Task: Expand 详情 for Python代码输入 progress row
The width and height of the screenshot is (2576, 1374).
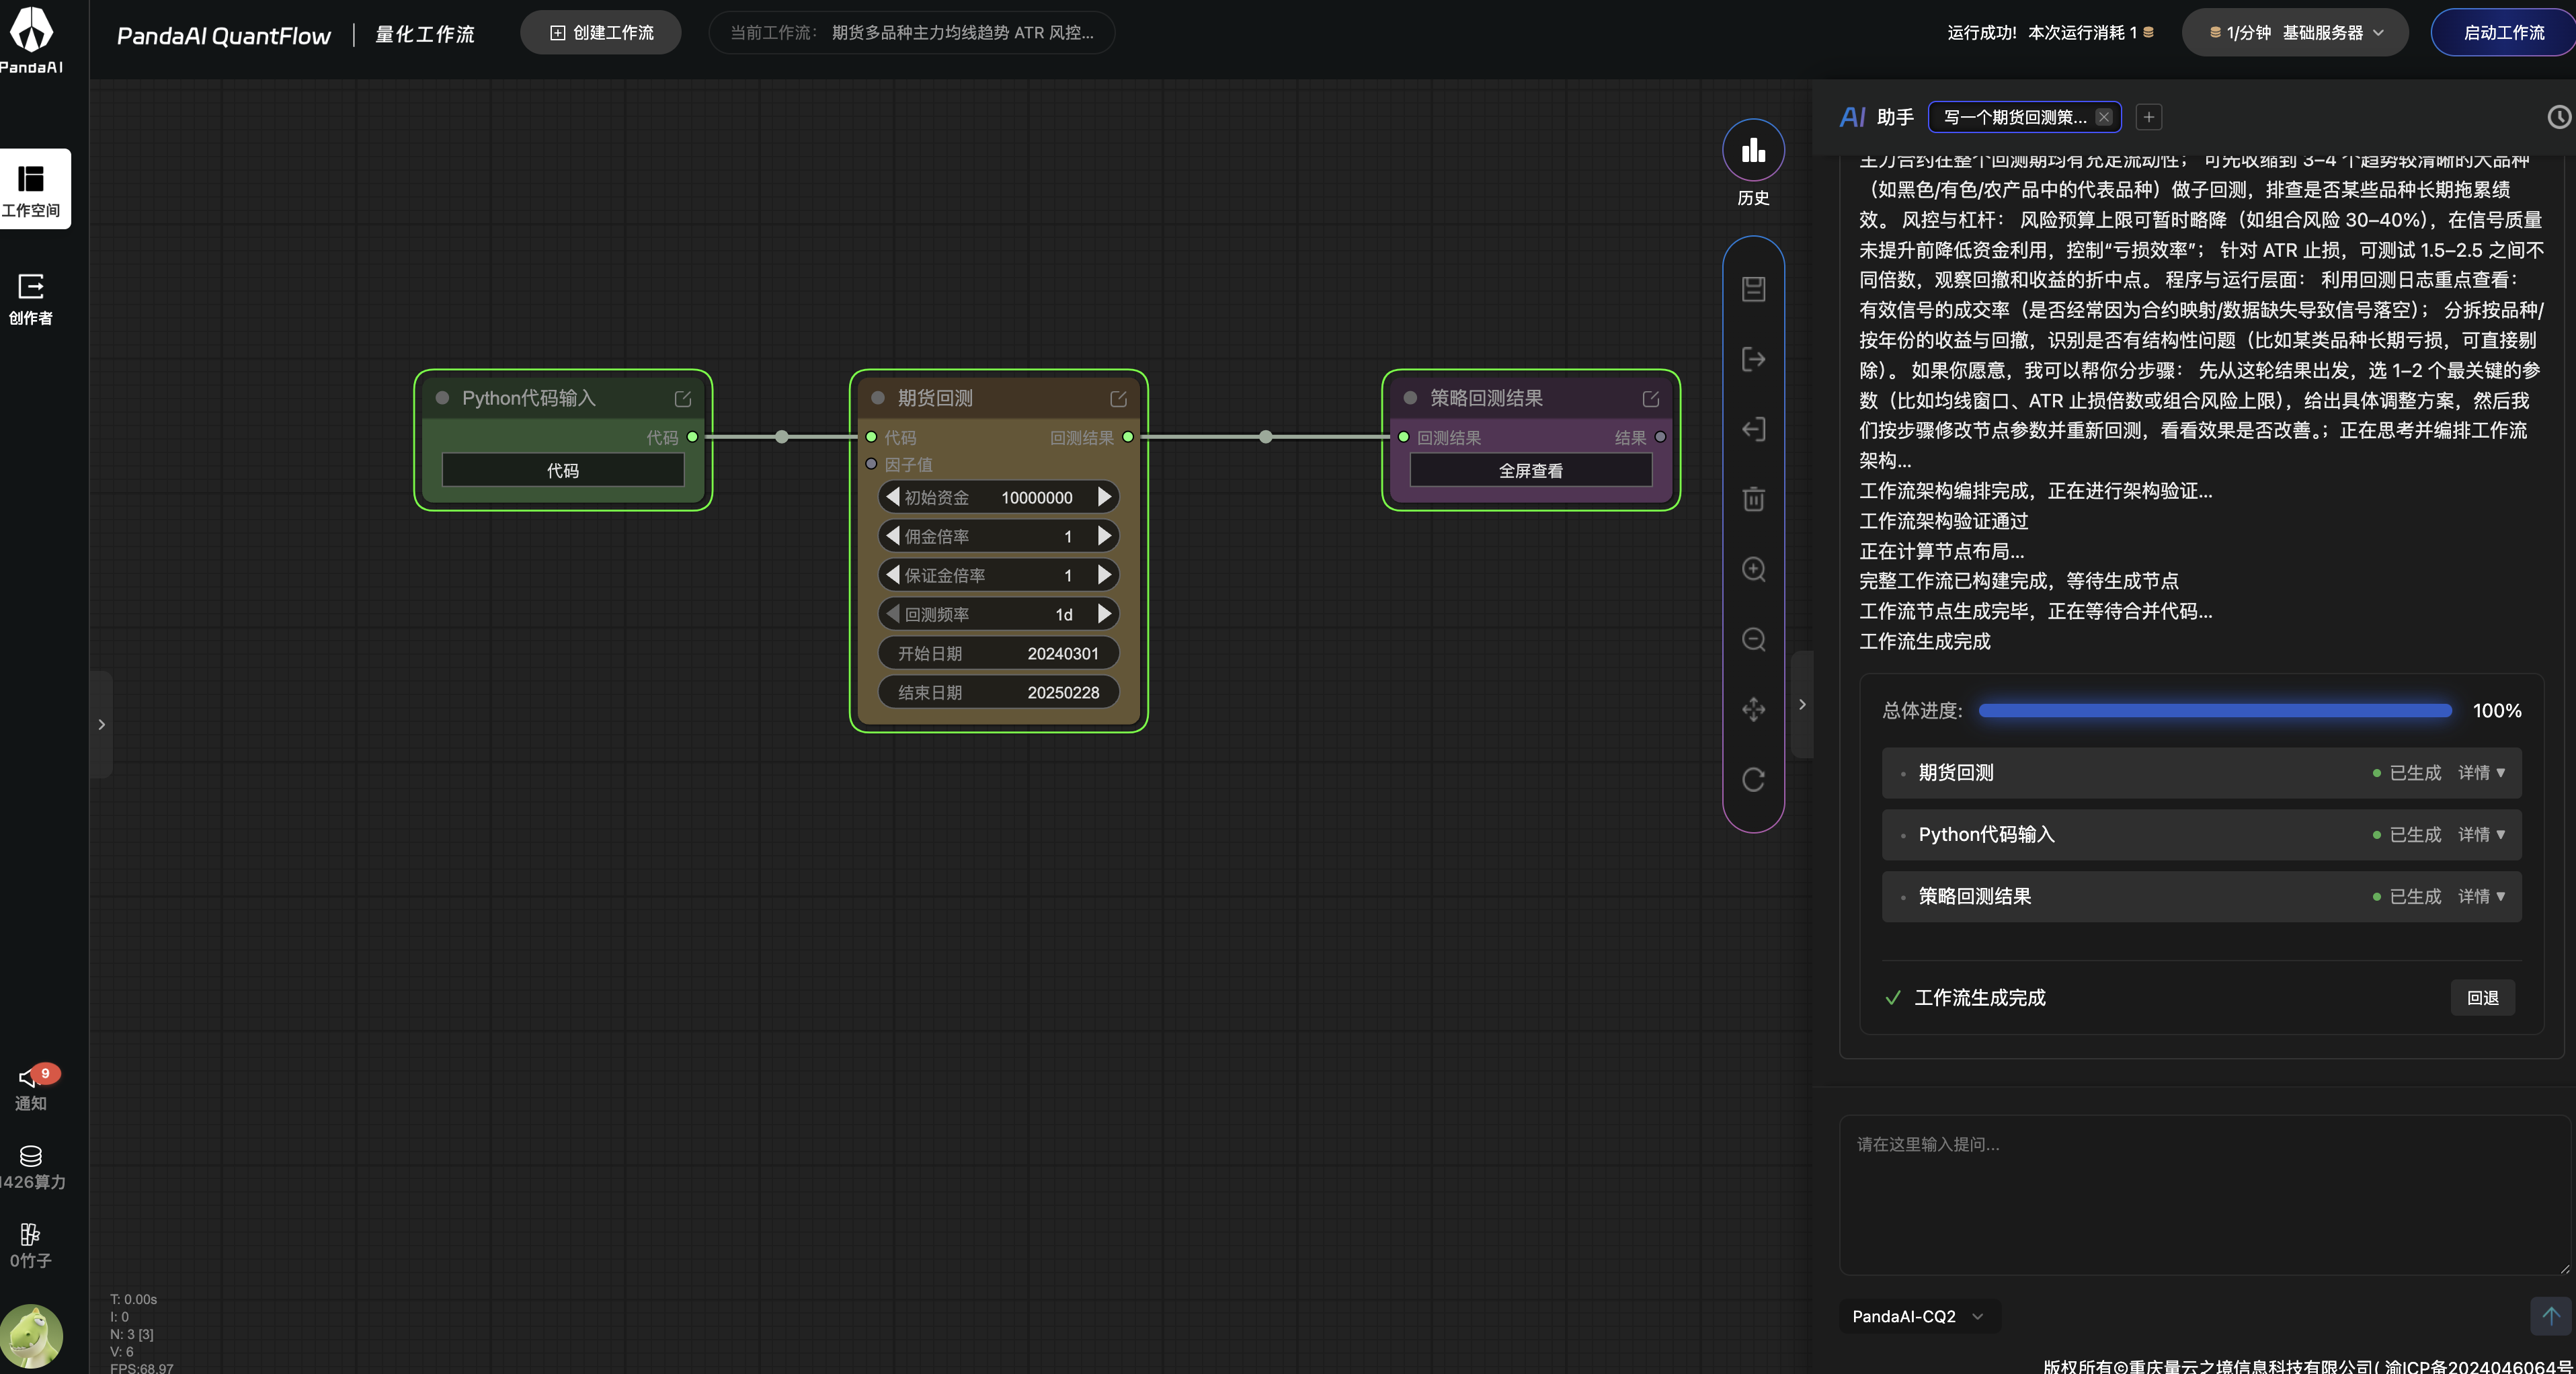Action: coord(2481,835)
